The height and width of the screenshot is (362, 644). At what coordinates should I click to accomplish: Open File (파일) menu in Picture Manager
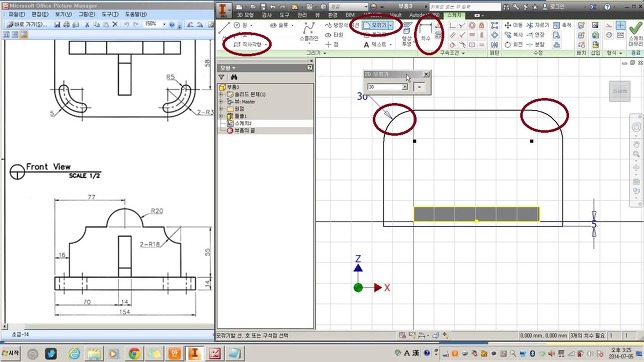pos(16,14)
